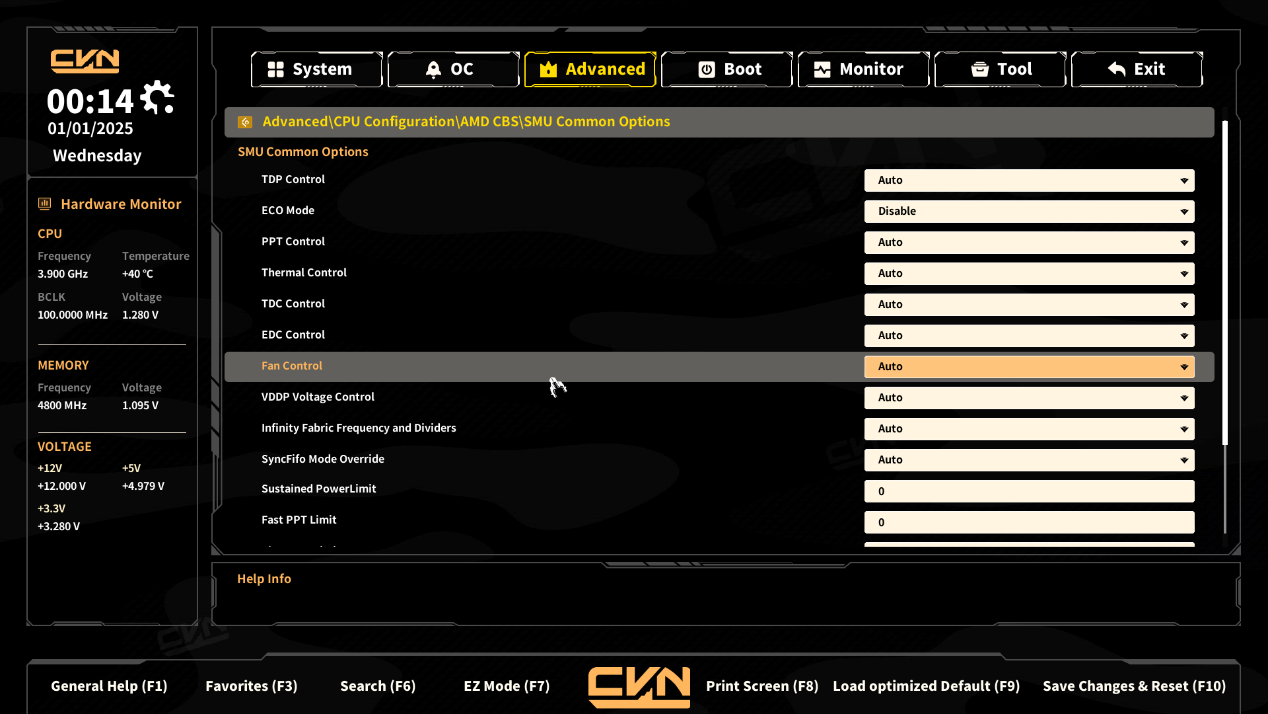
Task: Expand the SyncFifo Mode Override dropdown
Action: [1029, 460]
